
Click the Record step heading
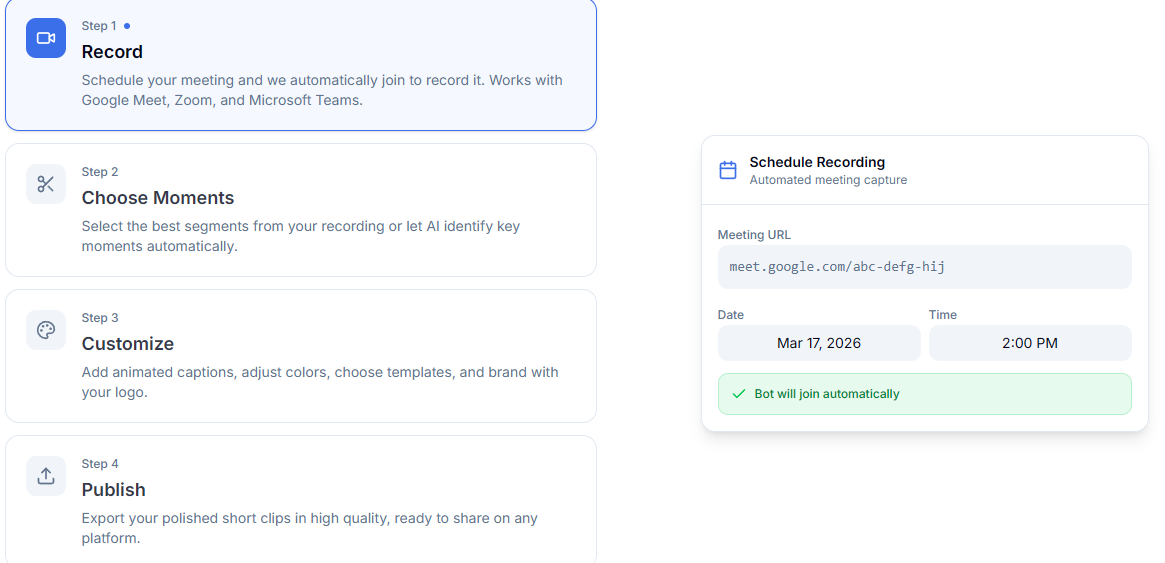click(112, 52)
